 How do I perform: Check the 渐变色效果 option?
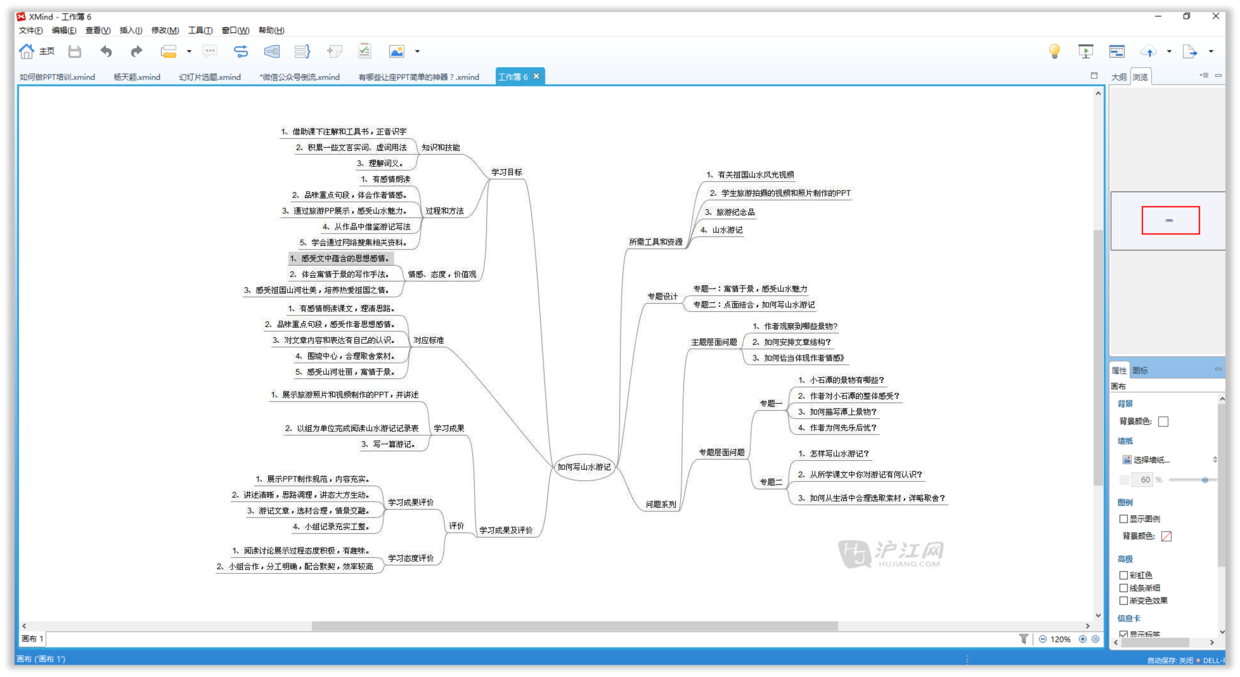(x=1124, y=601)
